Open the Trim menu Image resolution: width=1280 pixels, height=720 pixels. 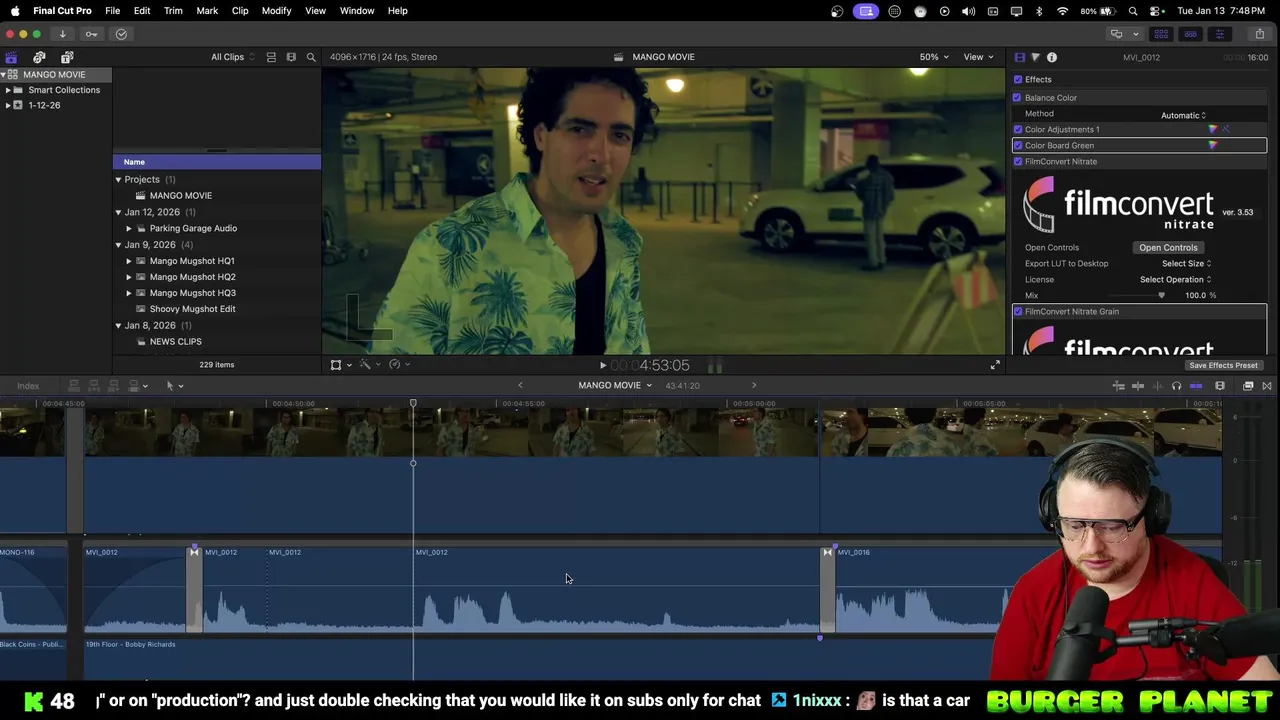coord(173,11)
